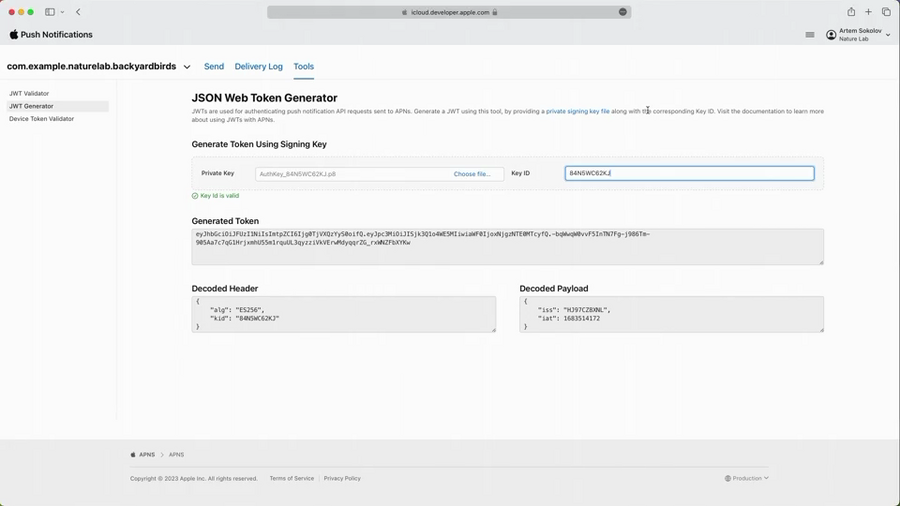Switch to the Delivery Log tab
Viewport: 900px width, 506px height.
(258, 67)
